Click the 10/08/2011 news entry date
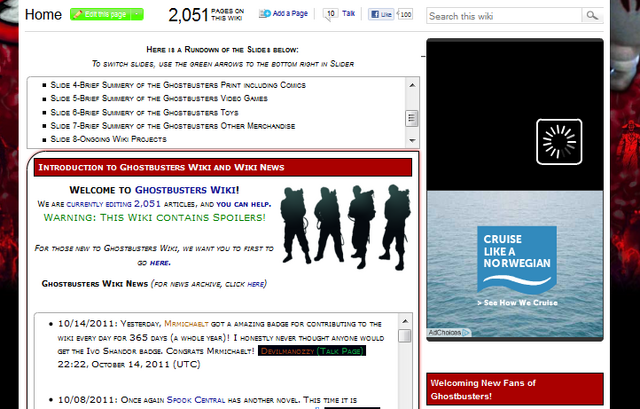The image size is (640, 409). coord(88,400)
